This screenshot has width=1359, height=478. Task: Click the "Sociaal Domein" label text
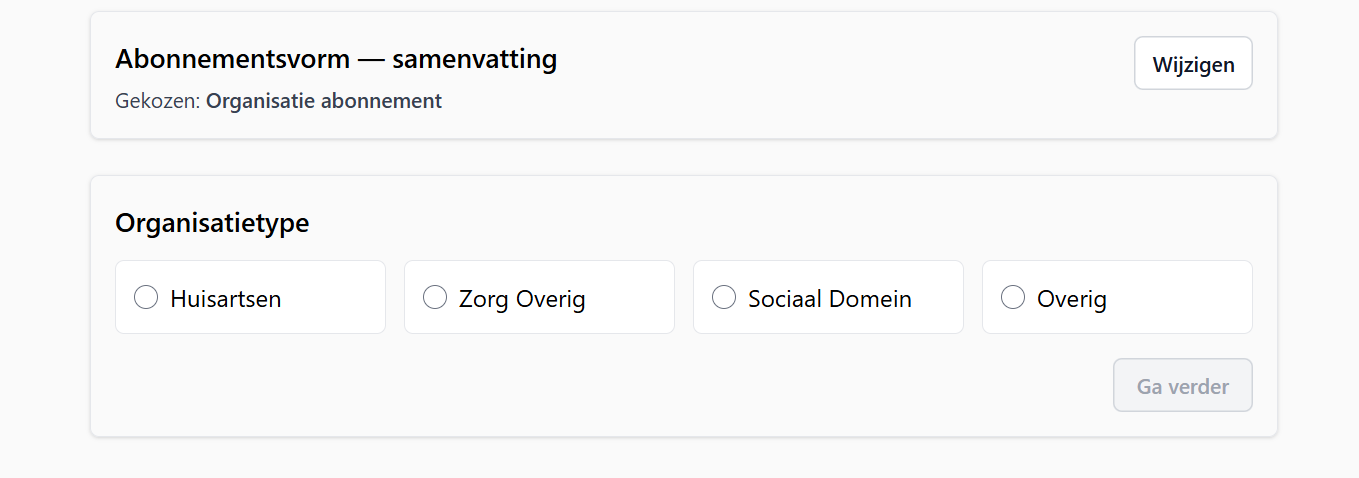(829, 298)
